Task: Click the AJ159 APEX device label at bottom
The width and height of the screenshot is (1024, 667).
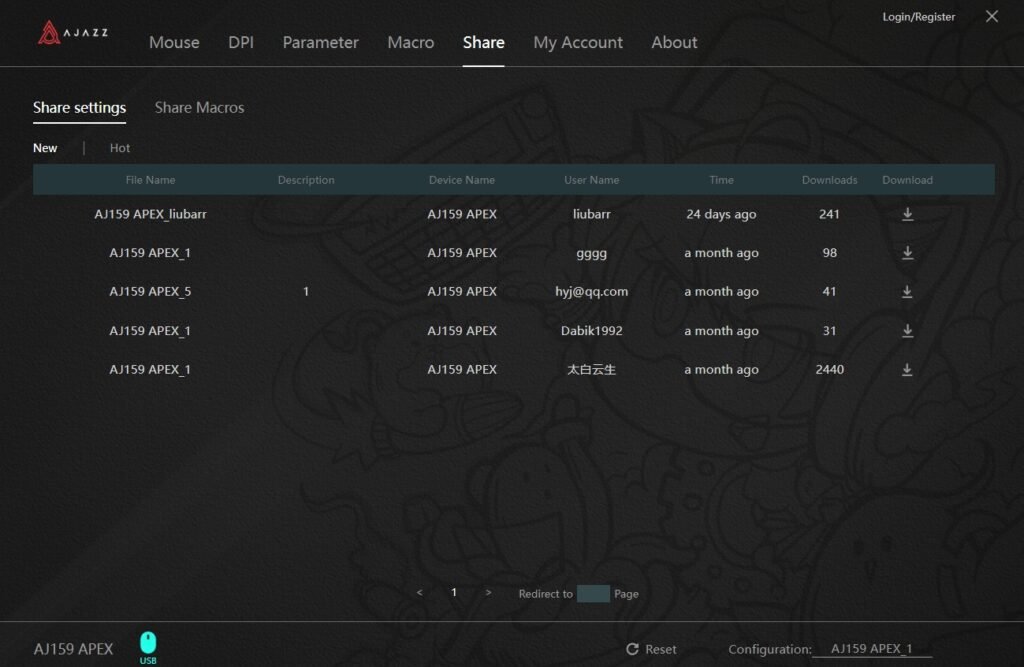Action: coord(73,649)
